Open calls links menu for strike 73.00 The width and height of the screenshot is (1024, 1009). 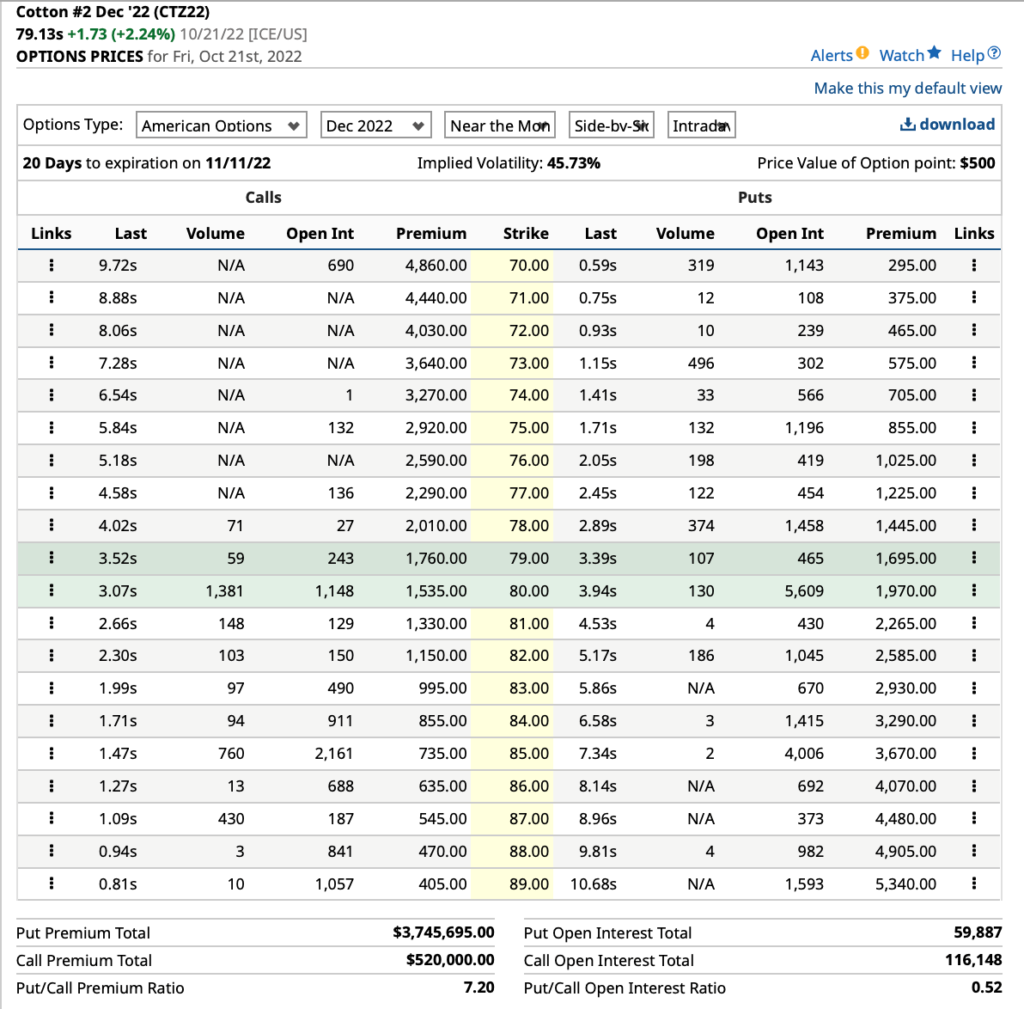[x=52, y=363]
